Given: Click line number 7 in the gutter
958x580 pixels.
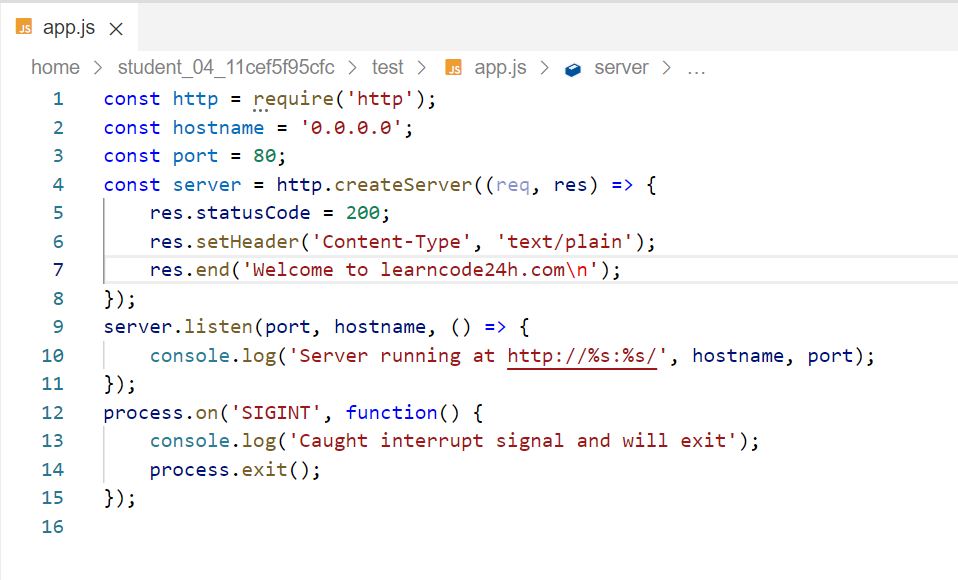Looking at the screenshot, I should 58,270.
